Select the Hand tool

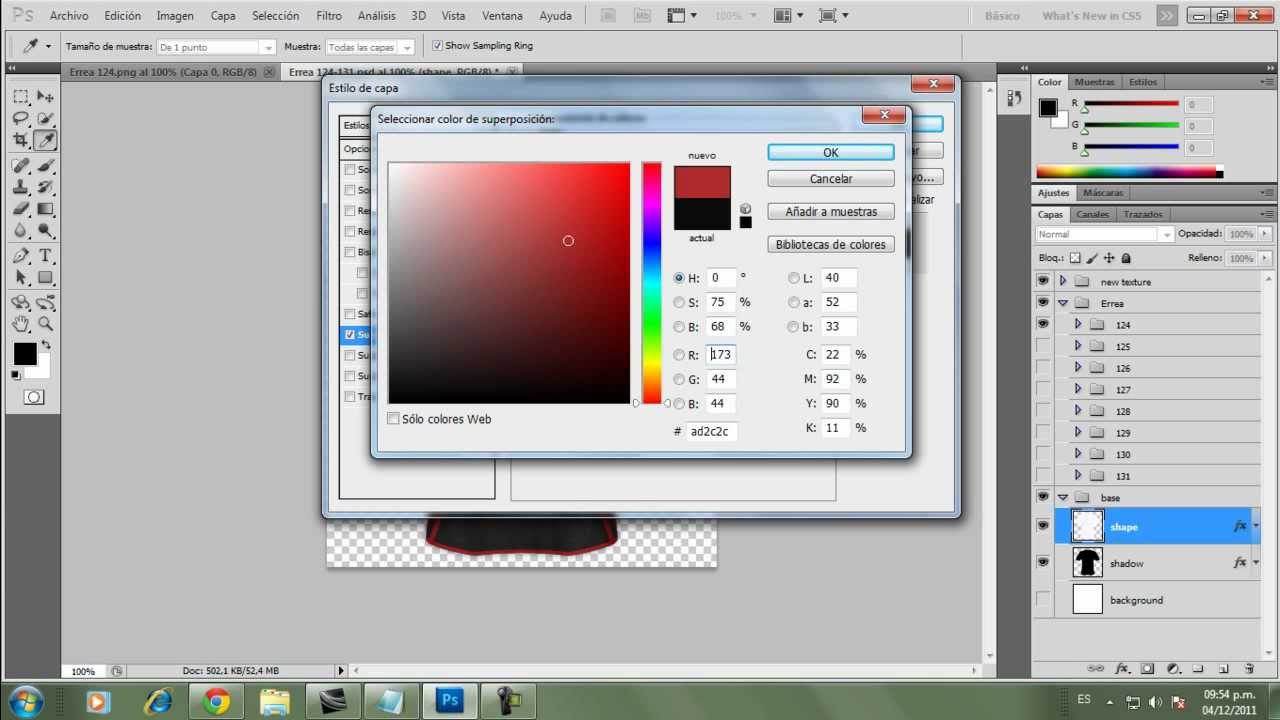coord(21,323)
